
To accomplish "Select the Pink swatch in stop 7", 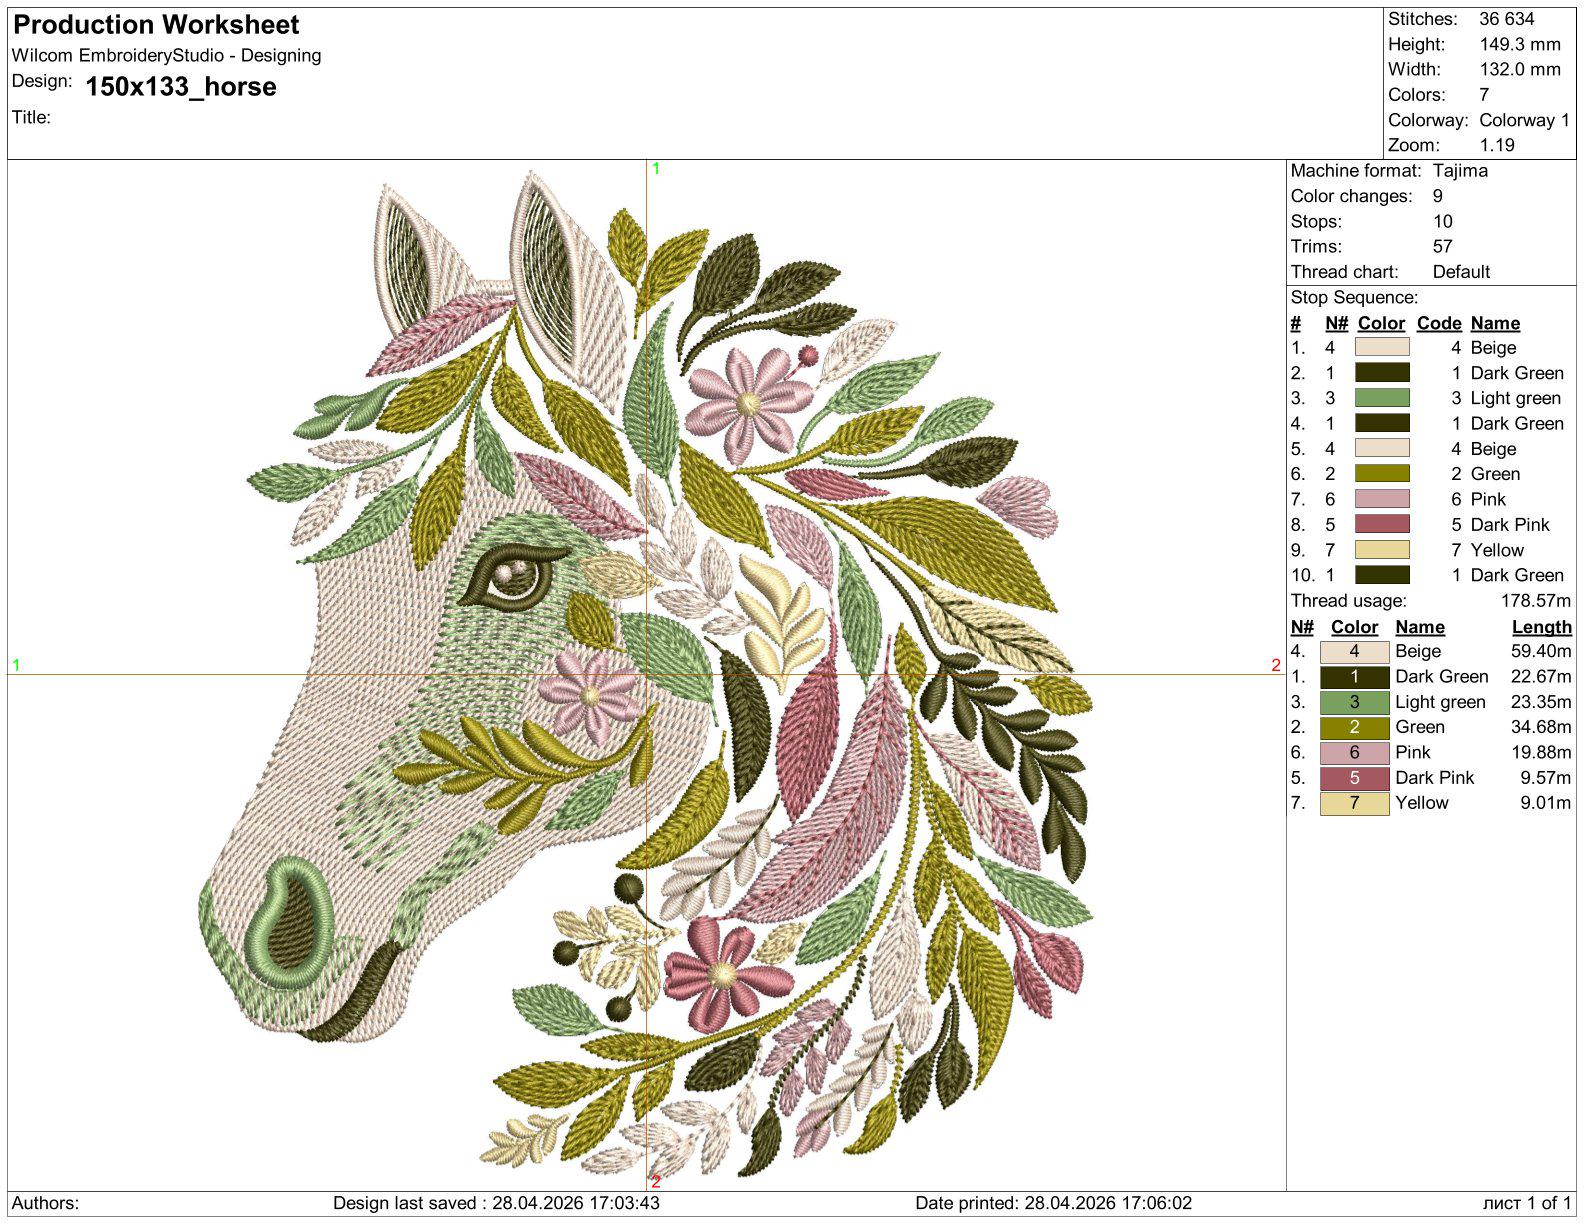I will pos(1382,498).
